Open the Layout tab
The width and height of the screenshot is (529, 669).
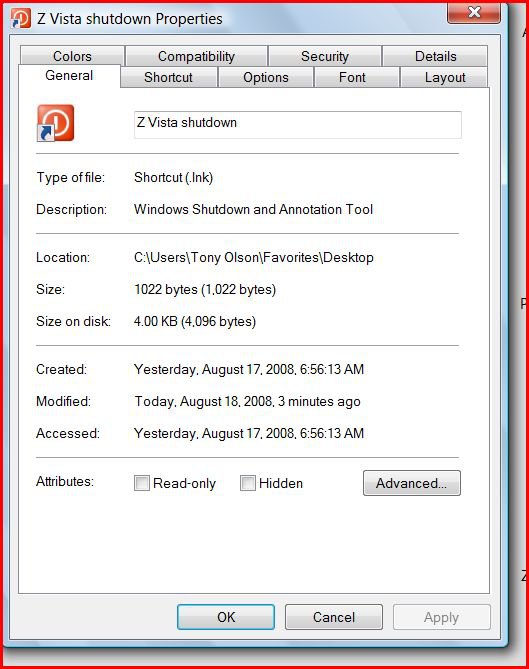pos(445,77)
